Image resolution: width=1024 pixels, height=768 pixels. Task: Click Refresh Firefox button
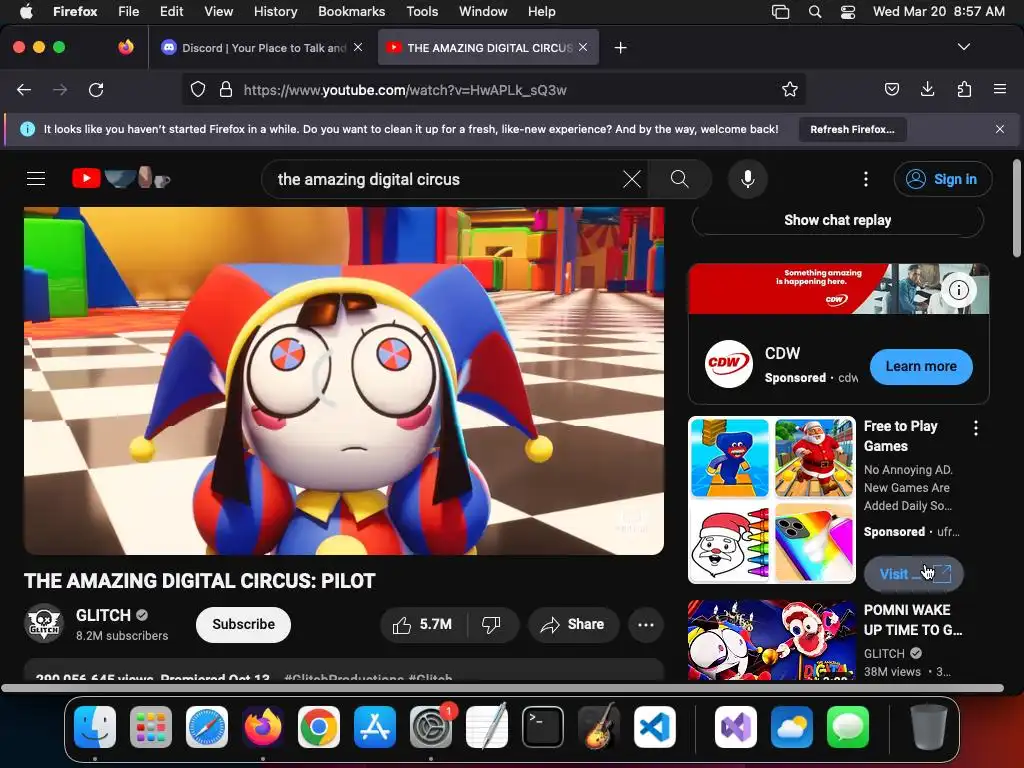point(852,129)
